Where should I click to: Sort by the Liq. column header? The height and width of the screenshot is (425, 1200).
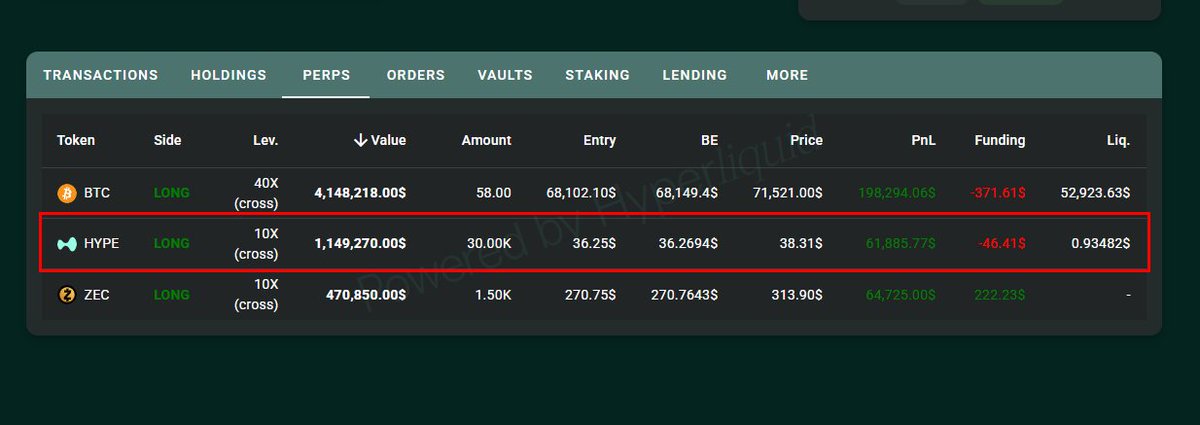pyautogui.click(x=1117, y=140)
